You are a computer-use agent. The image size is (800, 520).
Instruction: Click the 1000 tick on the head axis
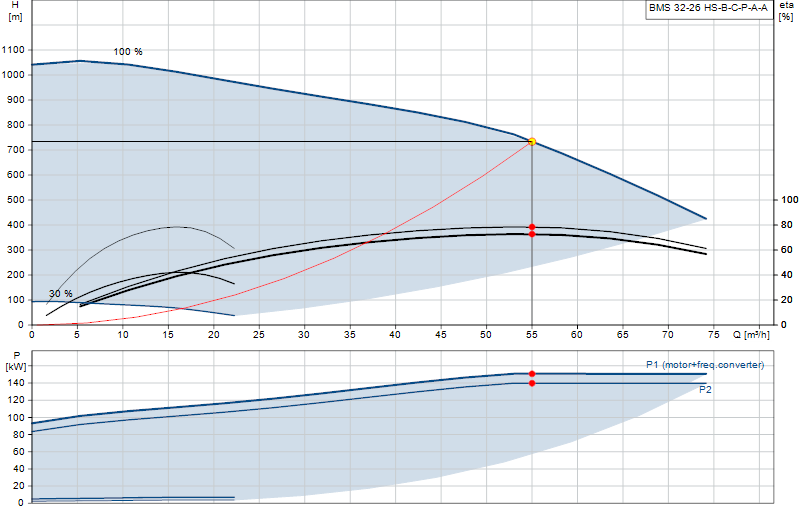(x=13, y=75)
